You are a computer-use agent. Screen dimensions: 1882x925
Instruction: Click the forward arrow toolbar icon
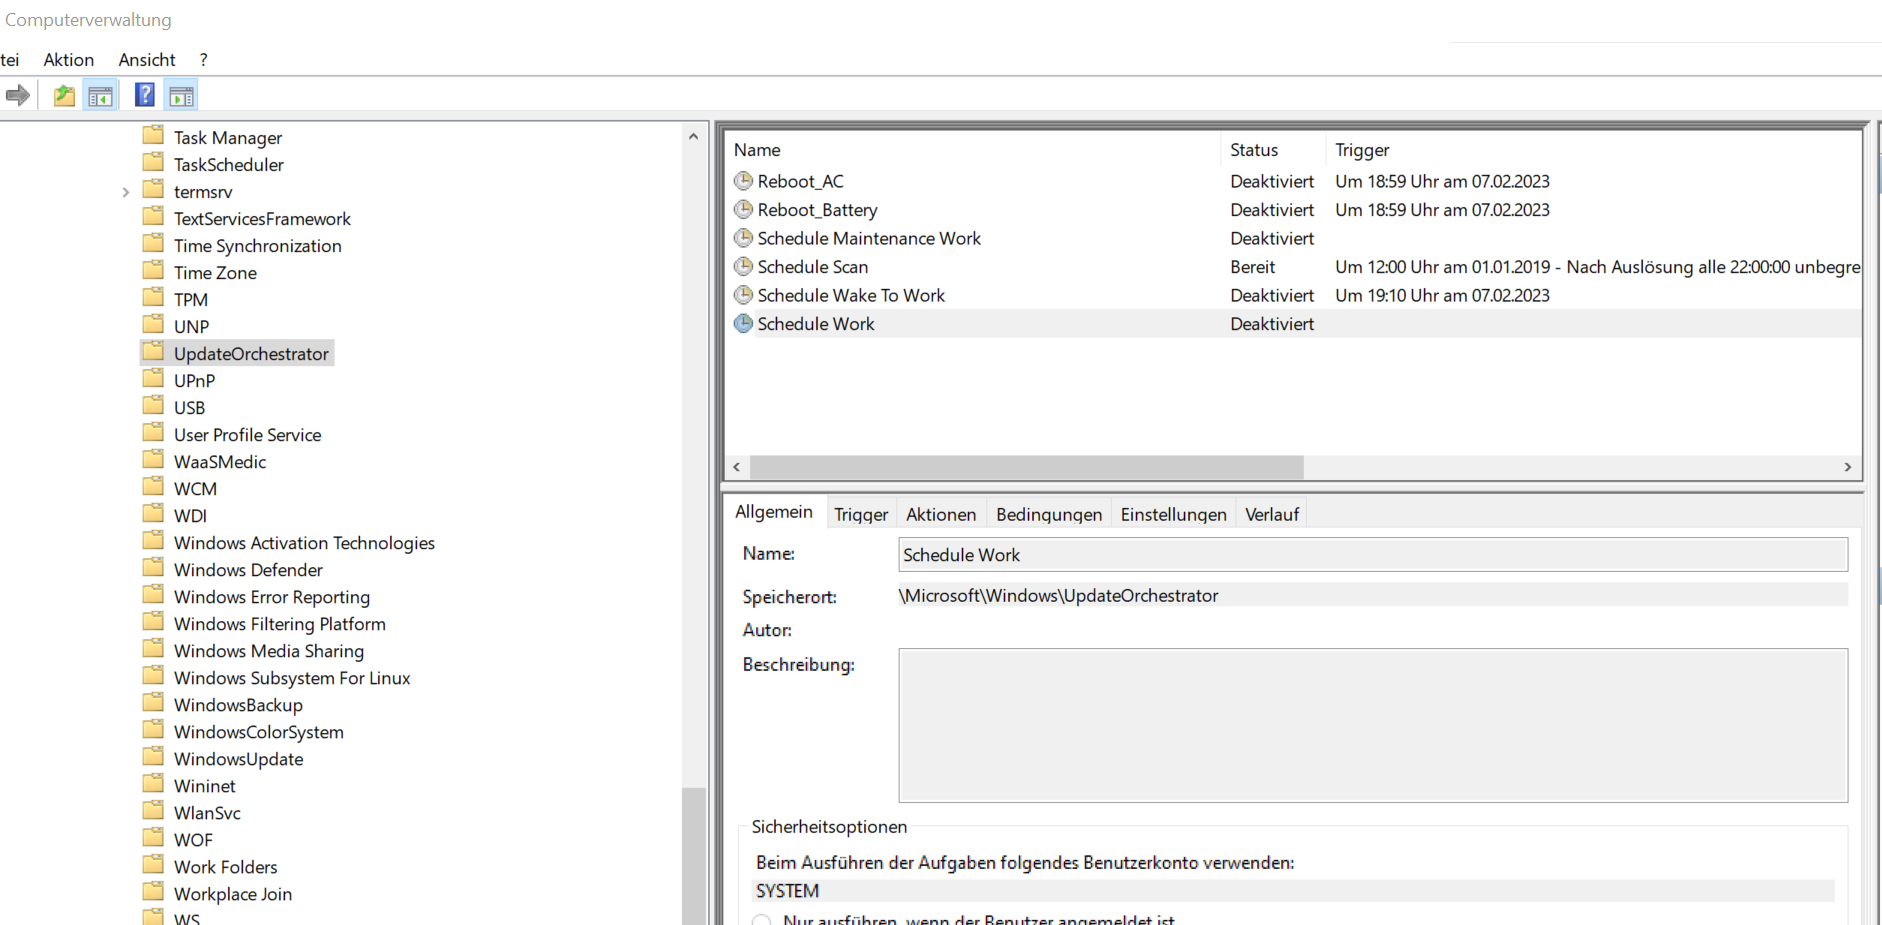[17, 96]
